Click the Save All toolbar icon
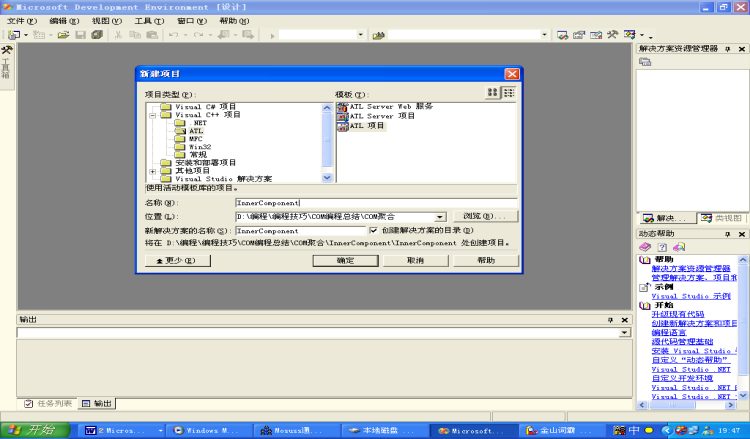The height and width of the screenshot is (439, 750). pyautogui.click(x=97, y=35)
